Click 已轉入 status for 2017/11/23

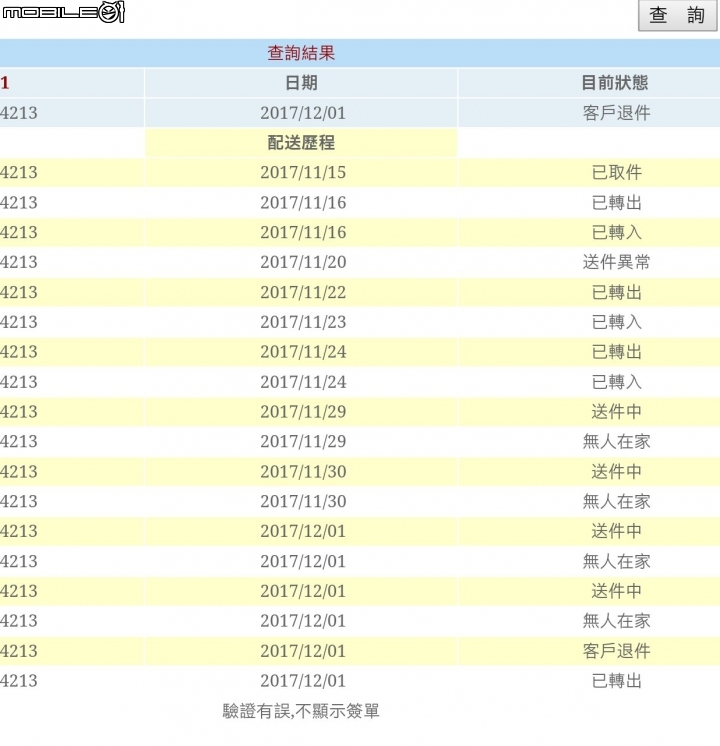coord(616,322)
